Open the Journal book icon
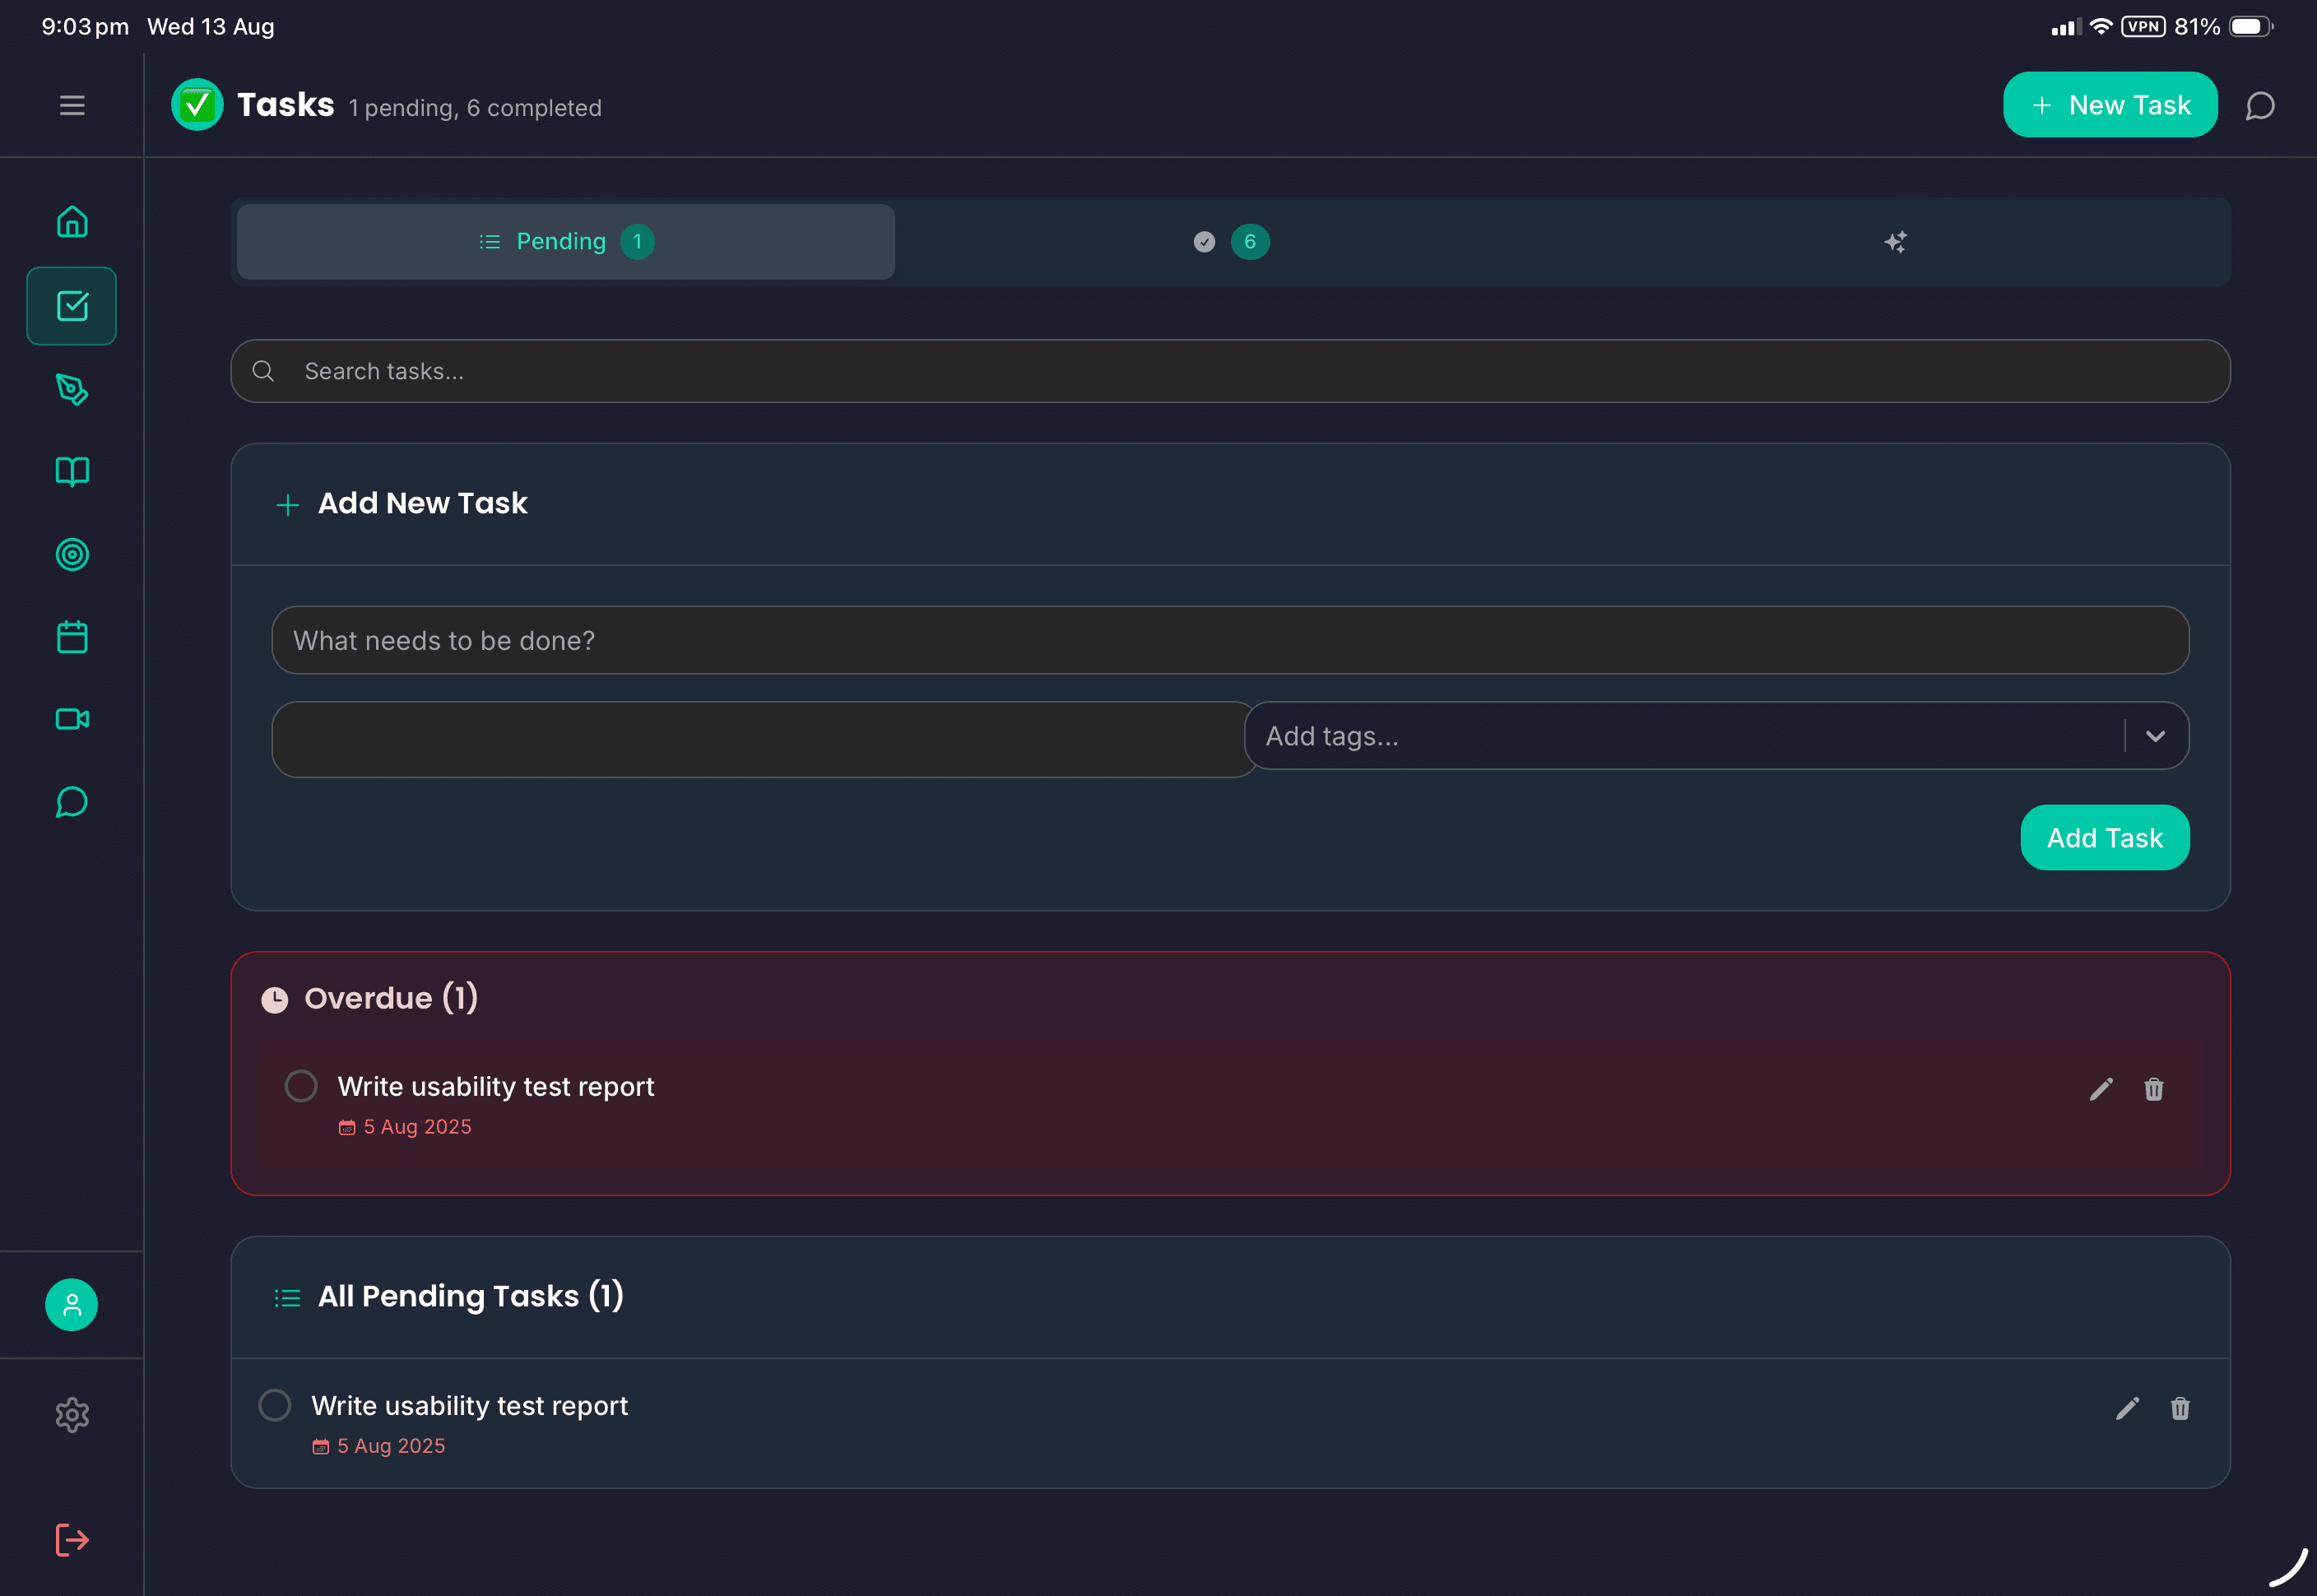The height and width of the screenshot is (1596, 2317). (x=71, y=471)
